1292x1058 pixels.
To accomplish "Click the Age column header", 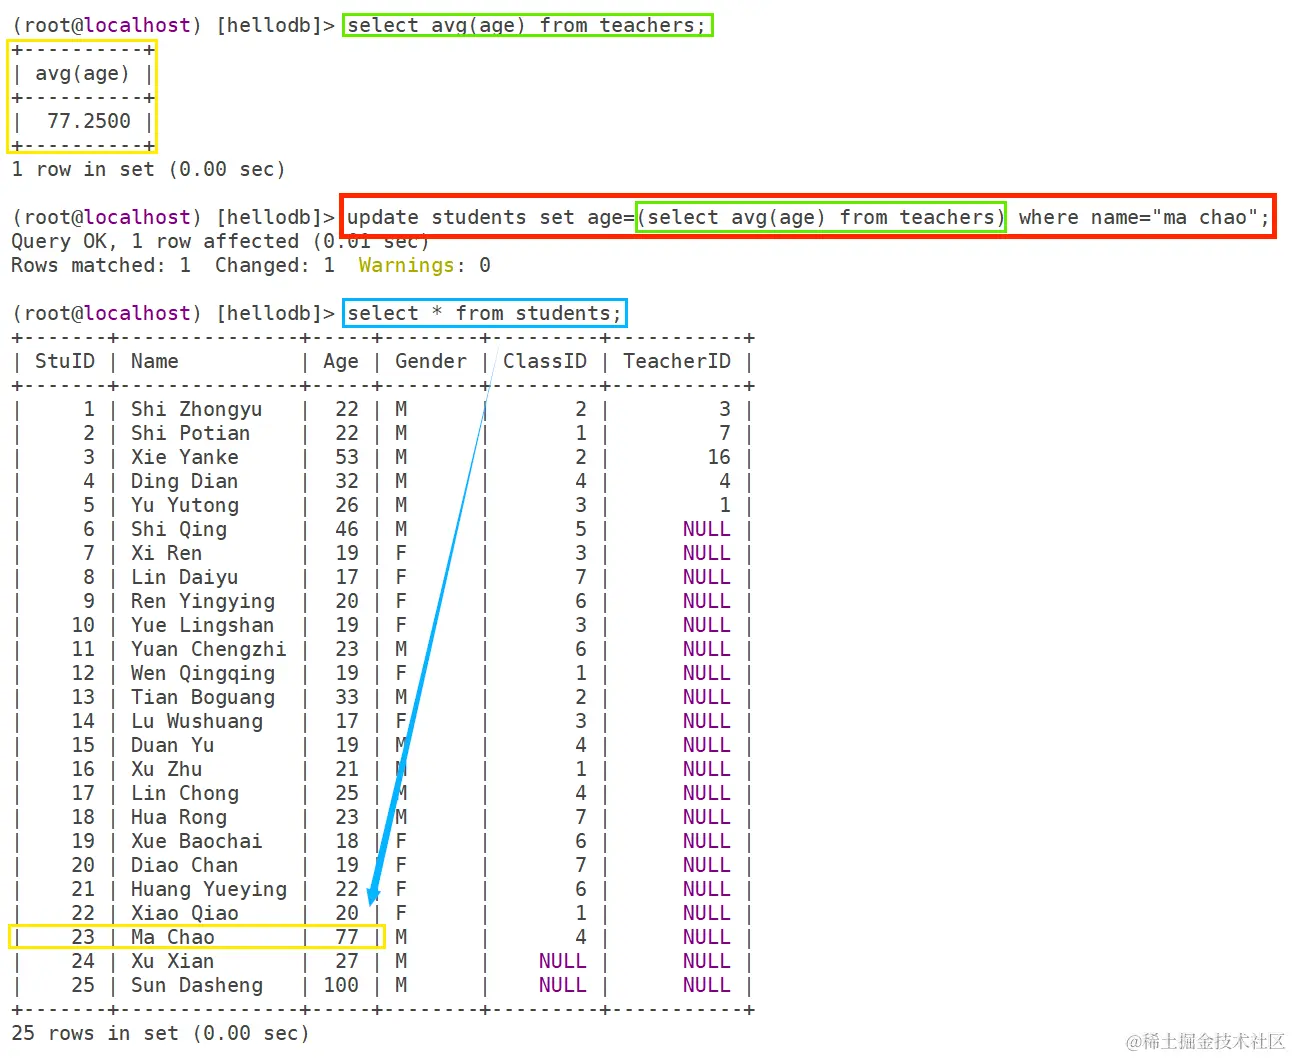I will [x=341, y=361].
